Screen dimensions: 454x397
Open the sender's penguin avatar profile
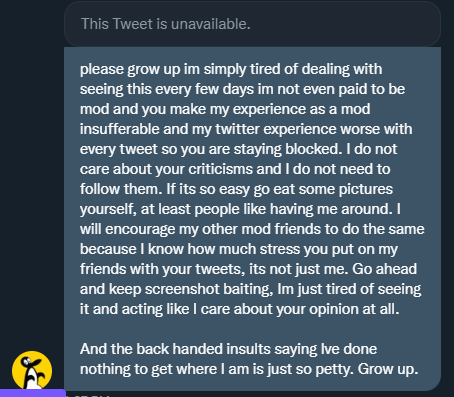tap(32, 370)
